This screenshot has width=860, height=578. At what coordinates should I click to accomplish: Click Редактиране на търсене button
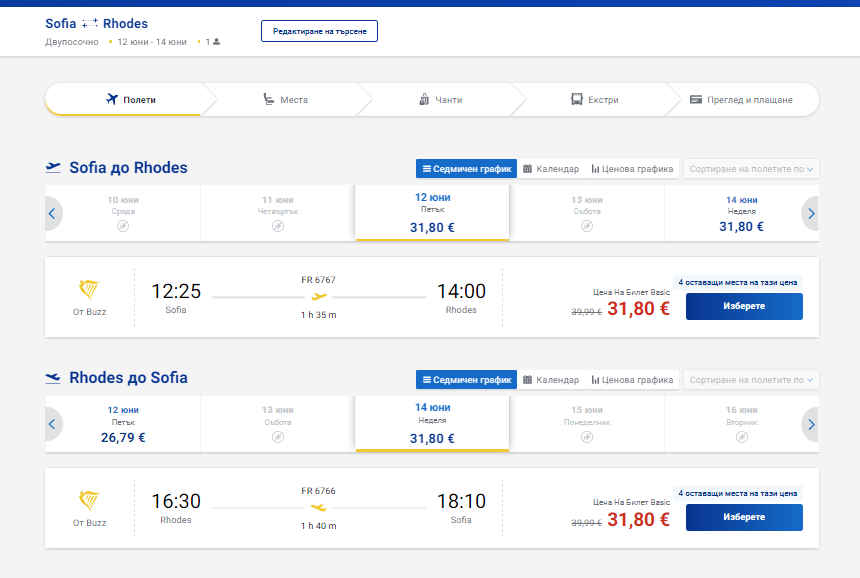click(319, 31)
